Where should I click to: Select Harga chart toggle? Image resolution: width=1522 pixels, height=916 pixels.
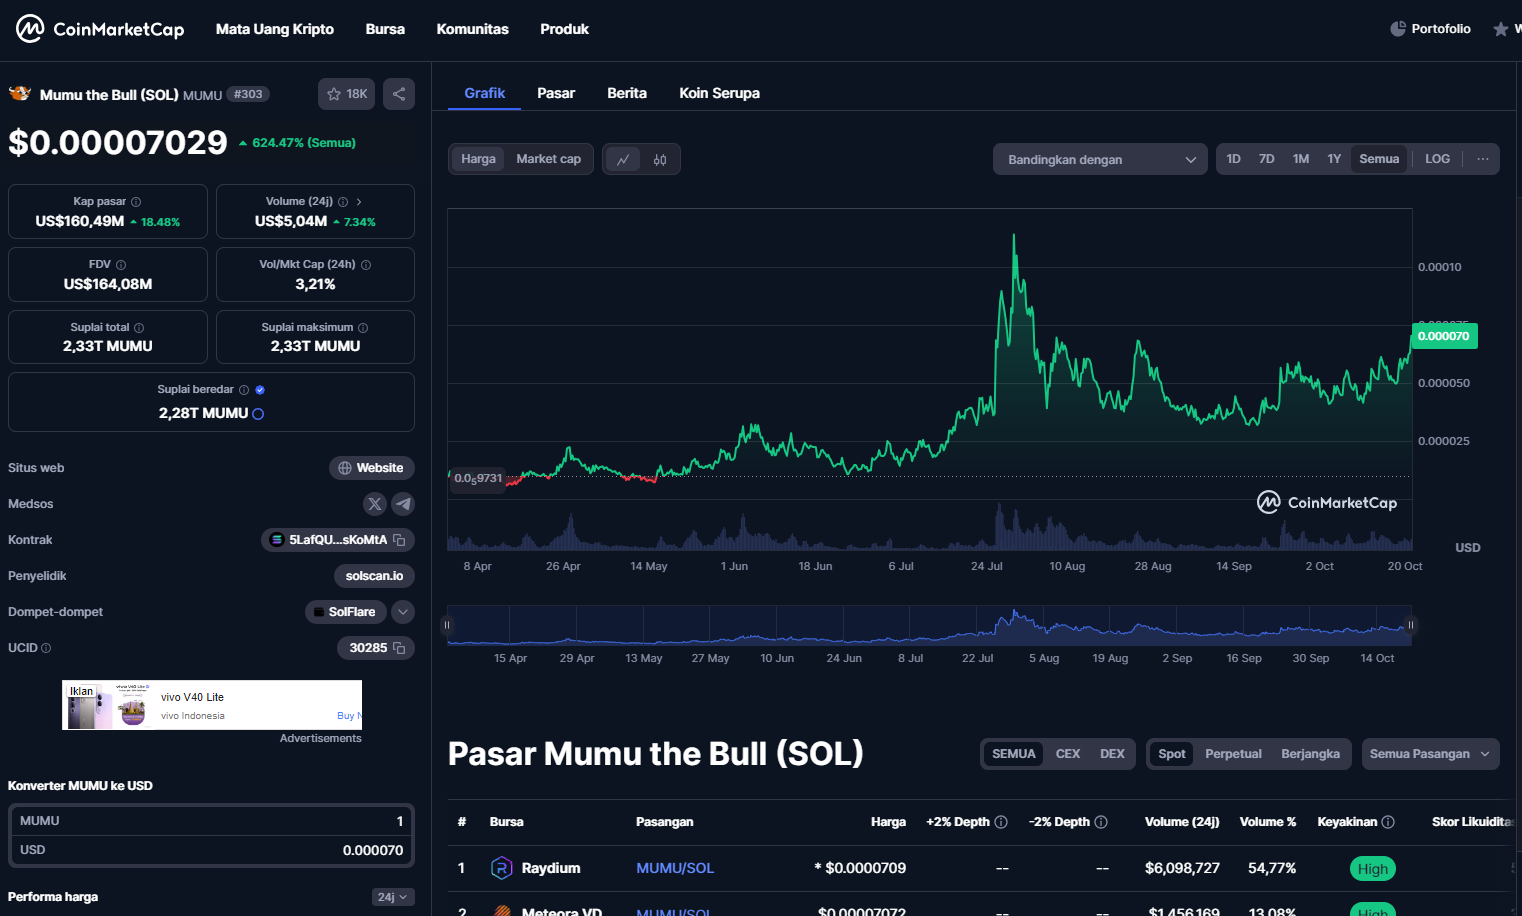(478, 159)
